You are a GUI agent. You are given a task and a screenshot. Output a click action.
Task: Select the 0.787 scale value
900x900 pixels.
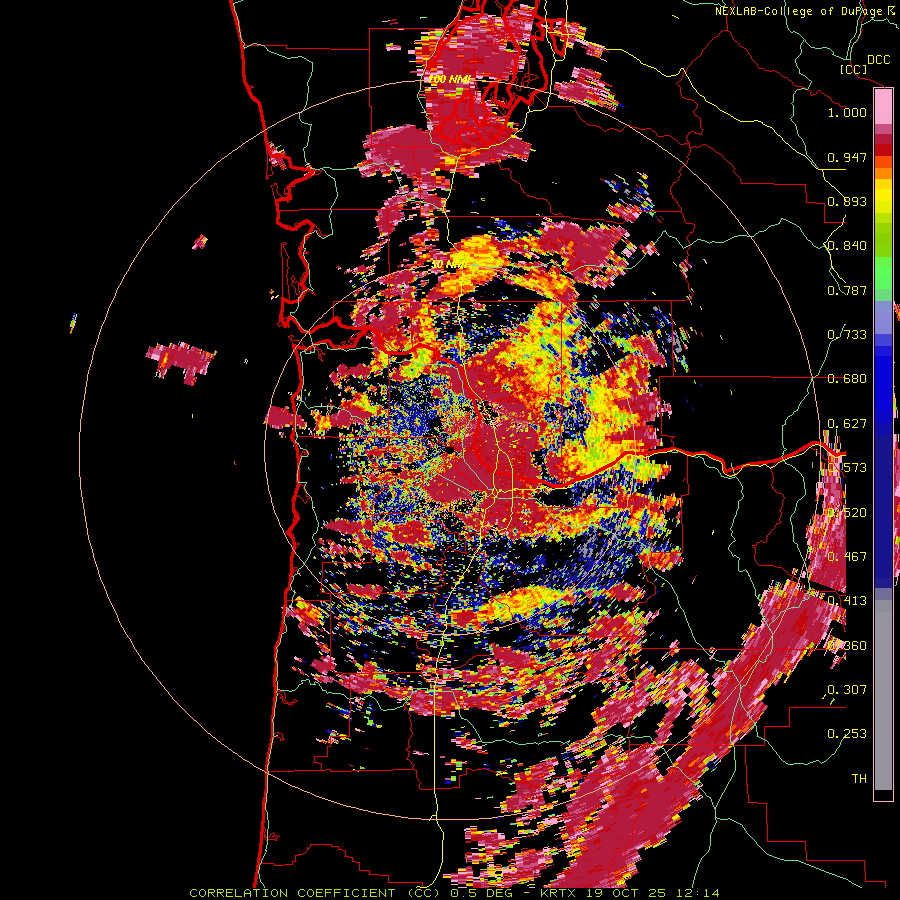tap(847, 290)
